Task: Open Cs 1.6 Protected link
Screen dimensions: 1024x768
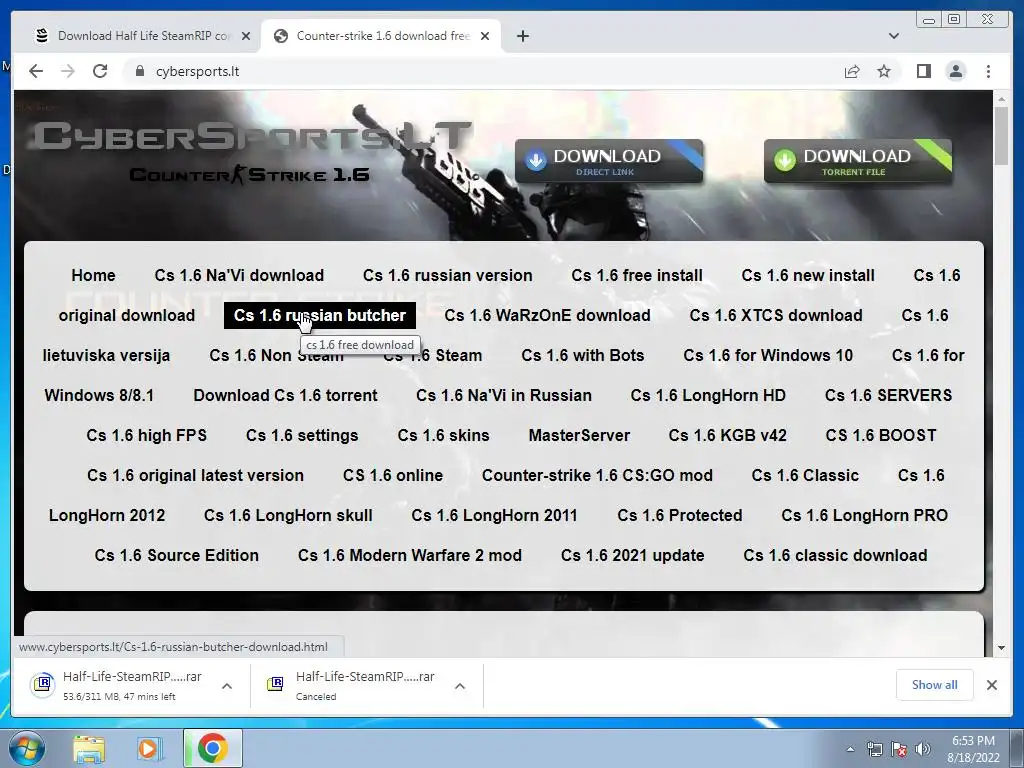Action: (680, 515)
